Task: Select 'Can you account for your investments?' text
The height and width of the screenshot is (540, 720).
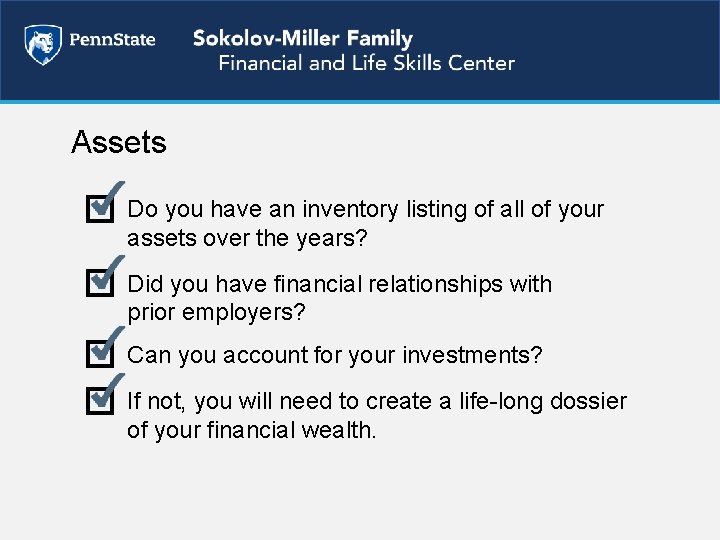Action: tap(335, 355)
